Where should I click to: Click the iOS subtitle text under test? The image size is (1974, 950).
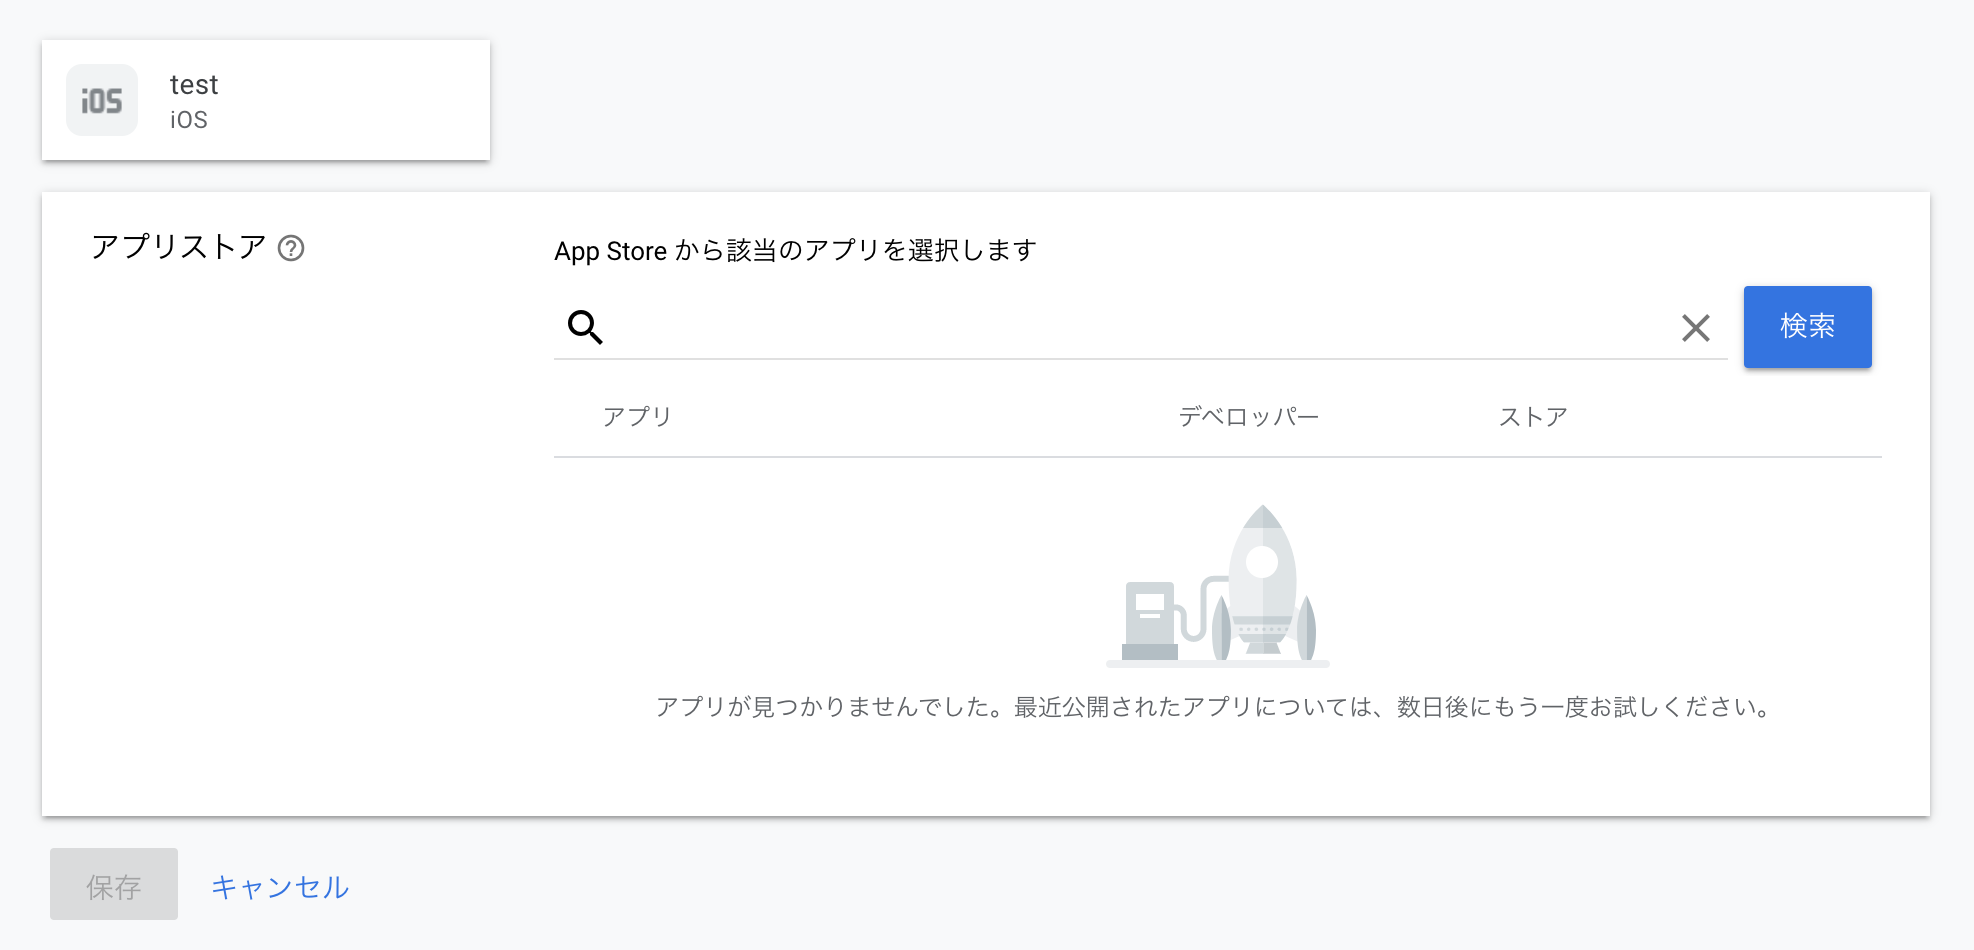[189, 119]
